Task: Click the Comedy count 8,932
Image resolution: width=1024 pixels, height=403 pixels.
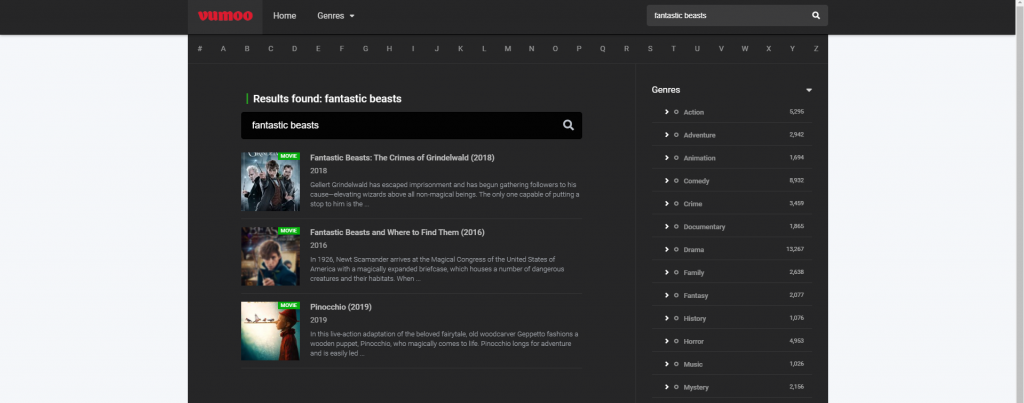Action: [x=797, y=180]
